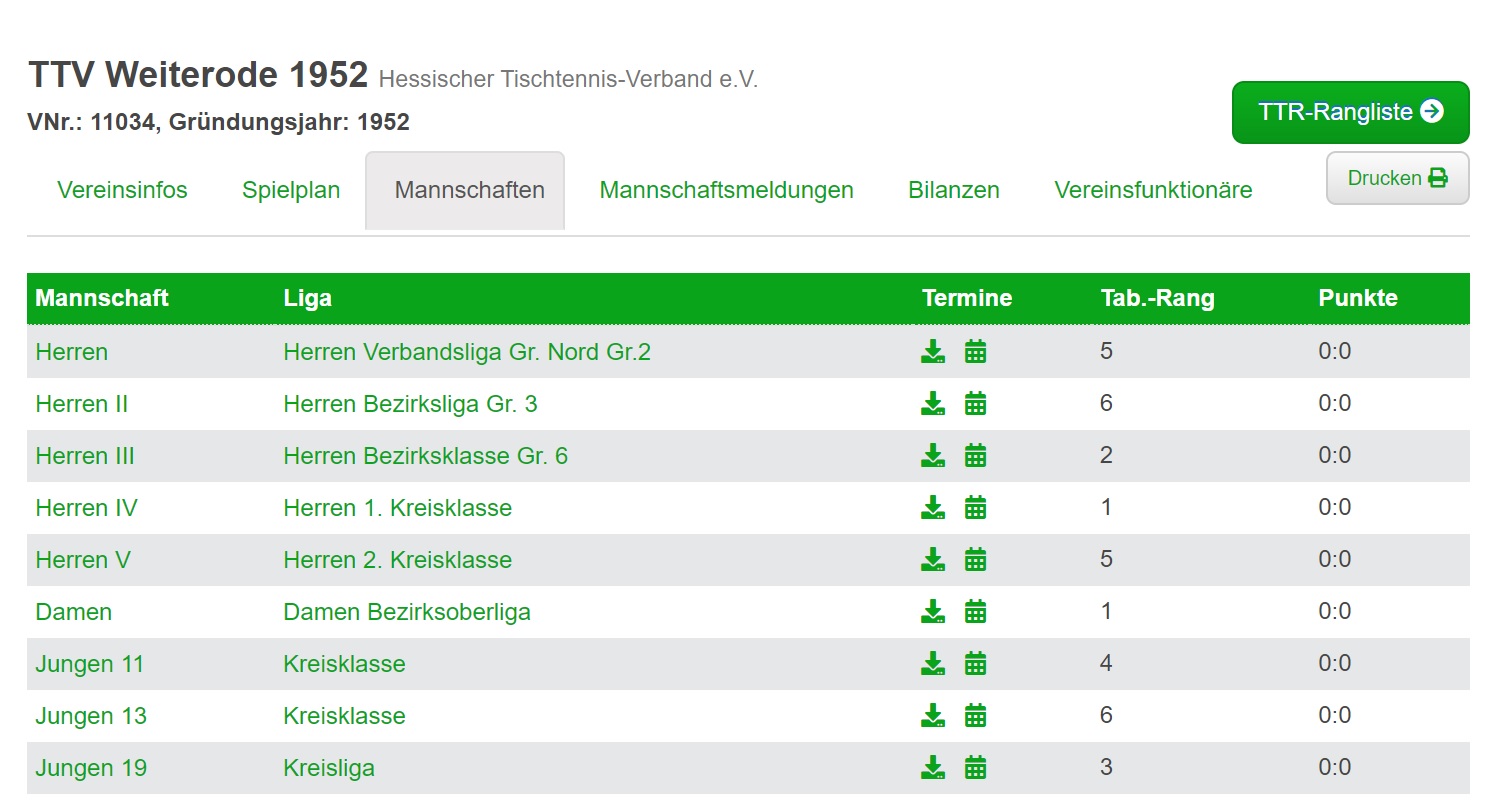The image size is (1493, 812).
Task: Click the TTR-Rangliste button
Action: [x=1350, y=112]
